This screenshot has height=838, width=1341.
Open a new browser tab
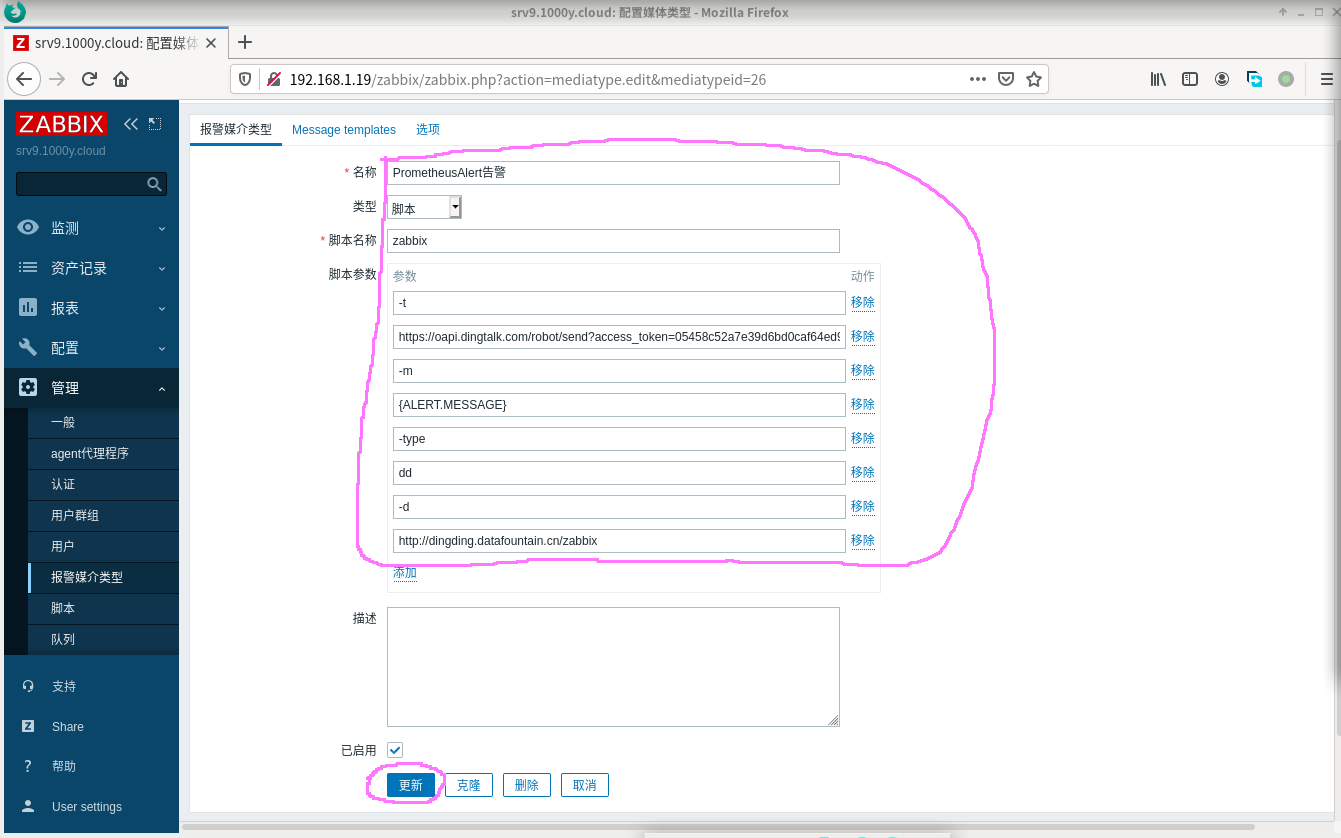245,42
